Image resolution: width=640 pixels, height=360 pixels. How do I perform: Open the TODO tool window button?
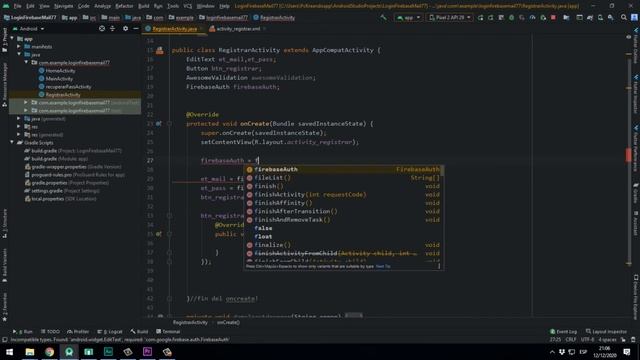click(x=50, y=331)
